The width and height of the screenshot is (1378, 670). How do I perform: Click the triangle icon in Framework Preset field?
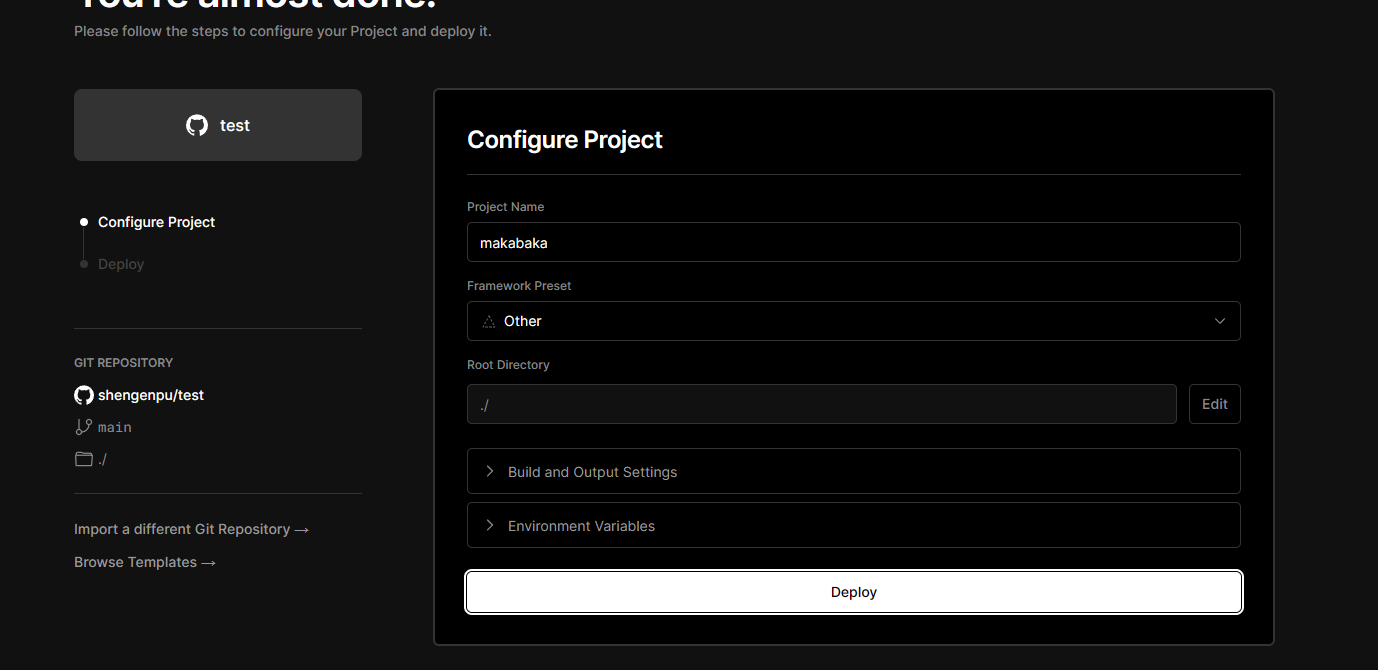(489, 321)
